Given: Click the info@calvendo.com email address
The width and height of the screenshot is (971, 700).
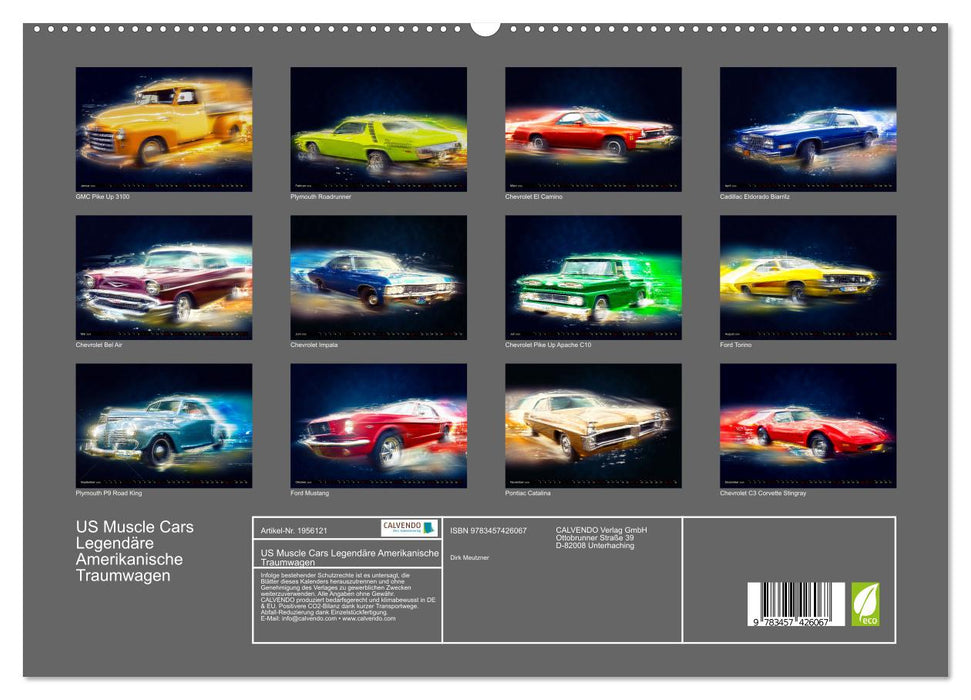Looking at the screenshot, I should point(307,618).
